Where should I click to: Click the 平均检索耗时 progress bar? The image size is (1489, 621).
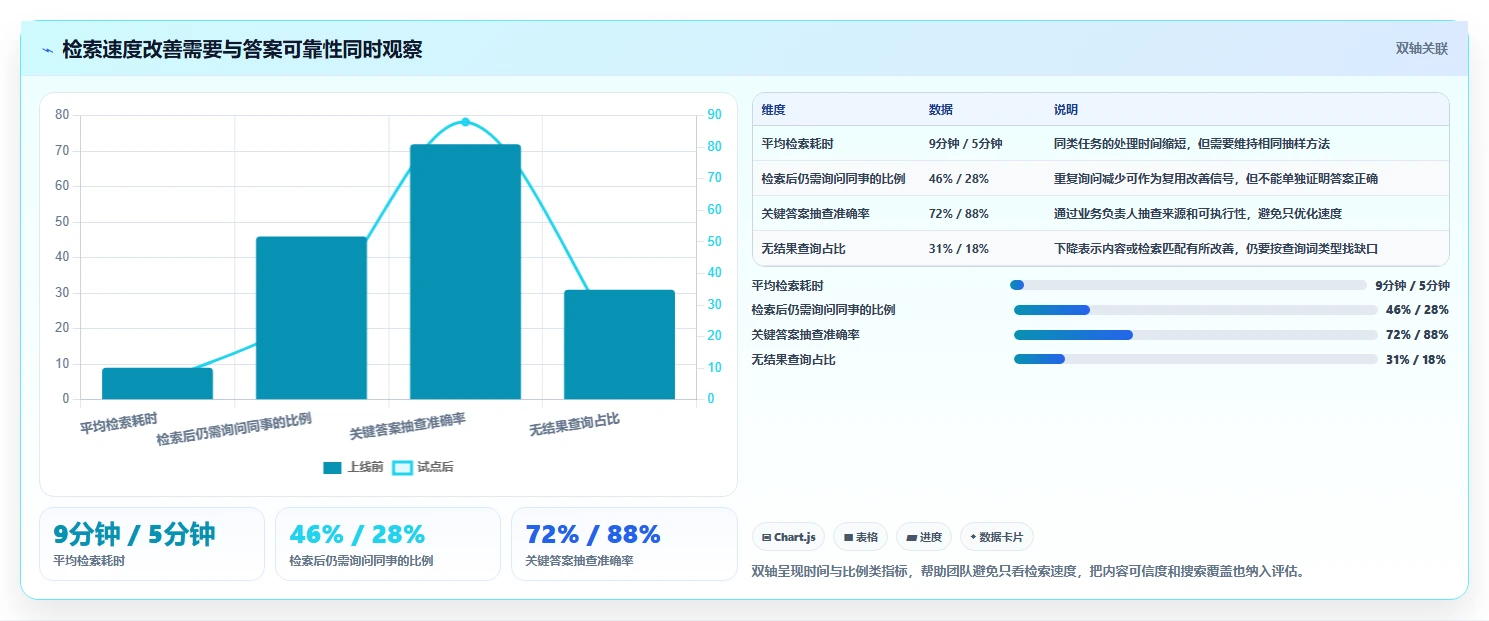pos(1188,285)
